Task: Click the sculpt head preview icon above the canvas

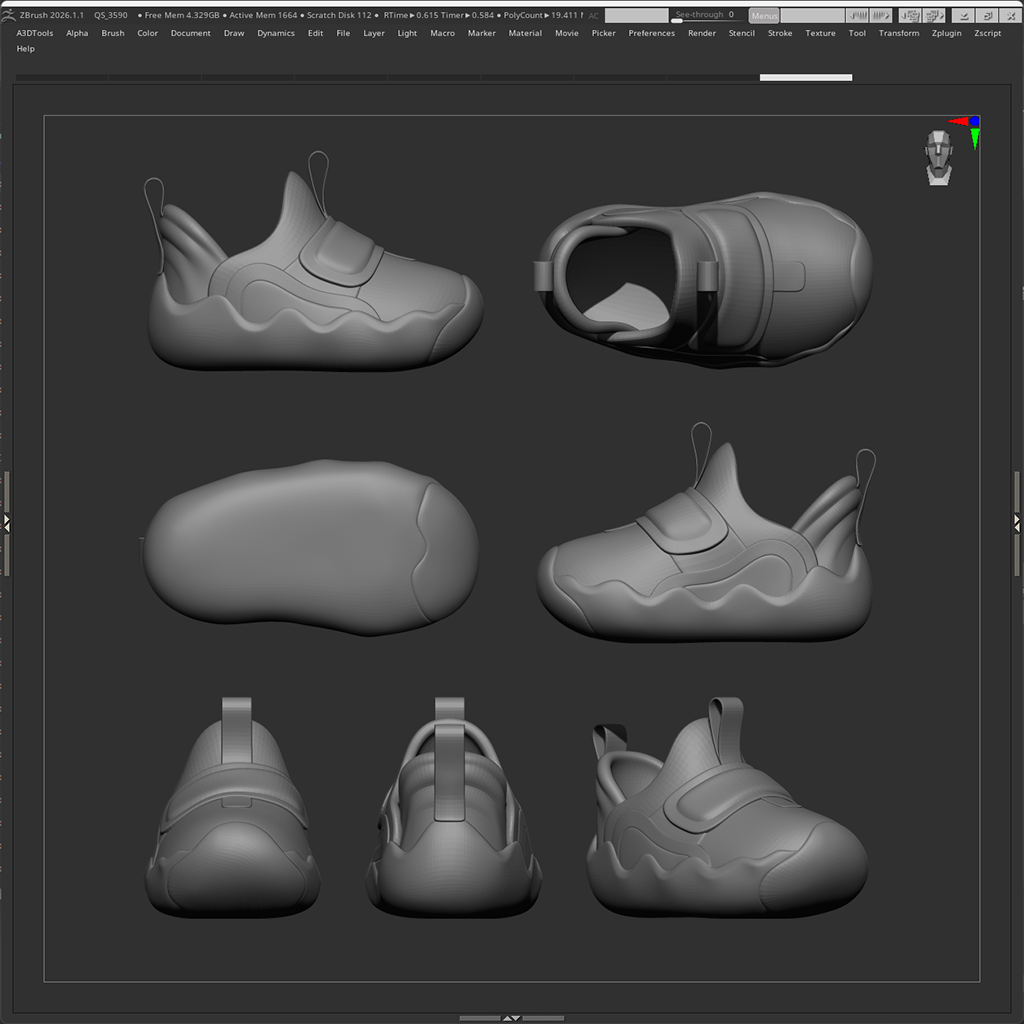Action: (938, 157)
